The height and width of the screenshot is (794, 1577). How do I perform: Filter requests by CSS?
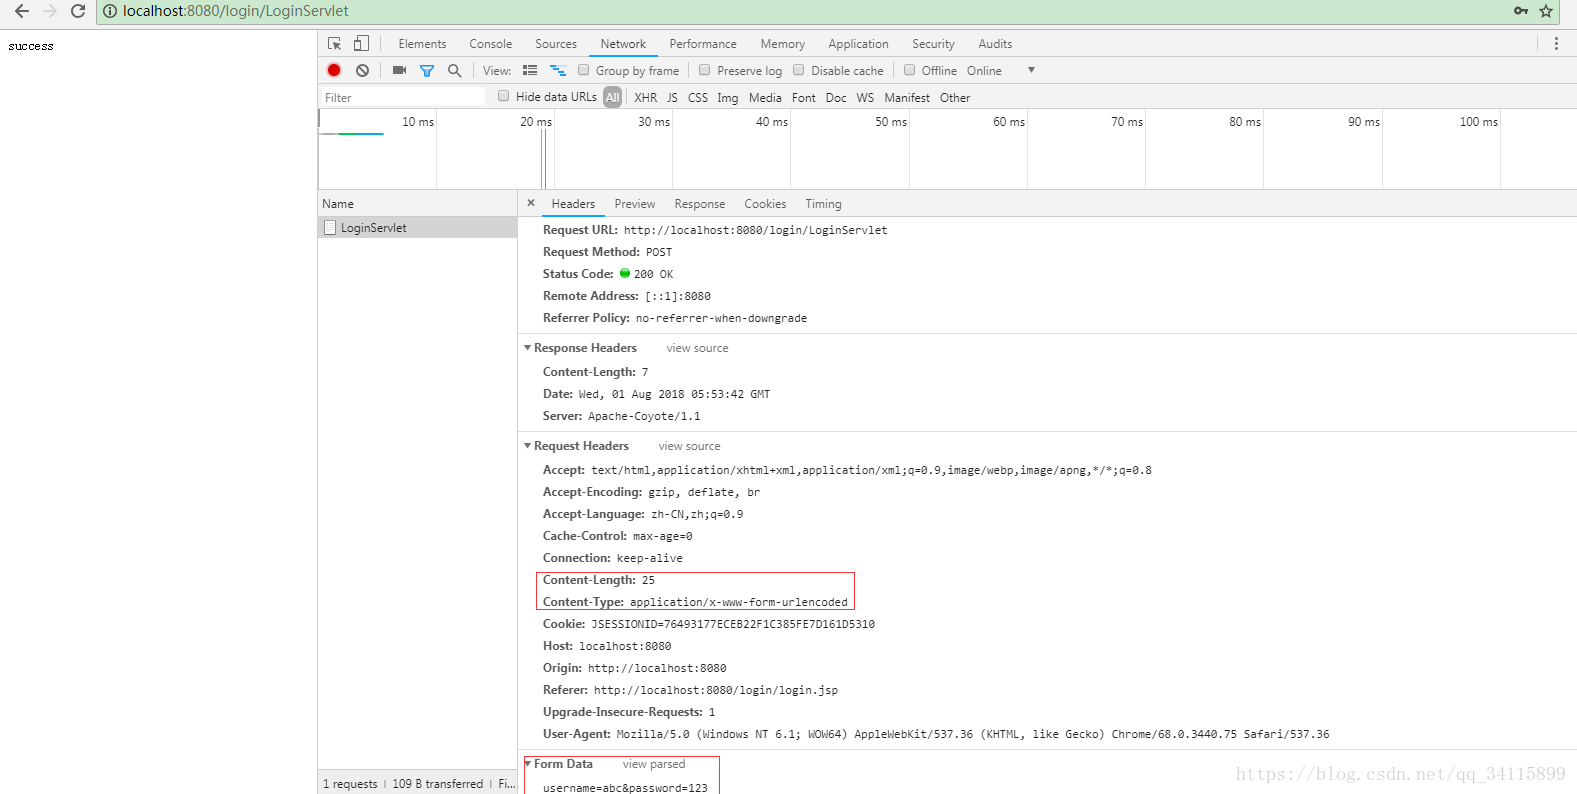click(x=698, y=98)
